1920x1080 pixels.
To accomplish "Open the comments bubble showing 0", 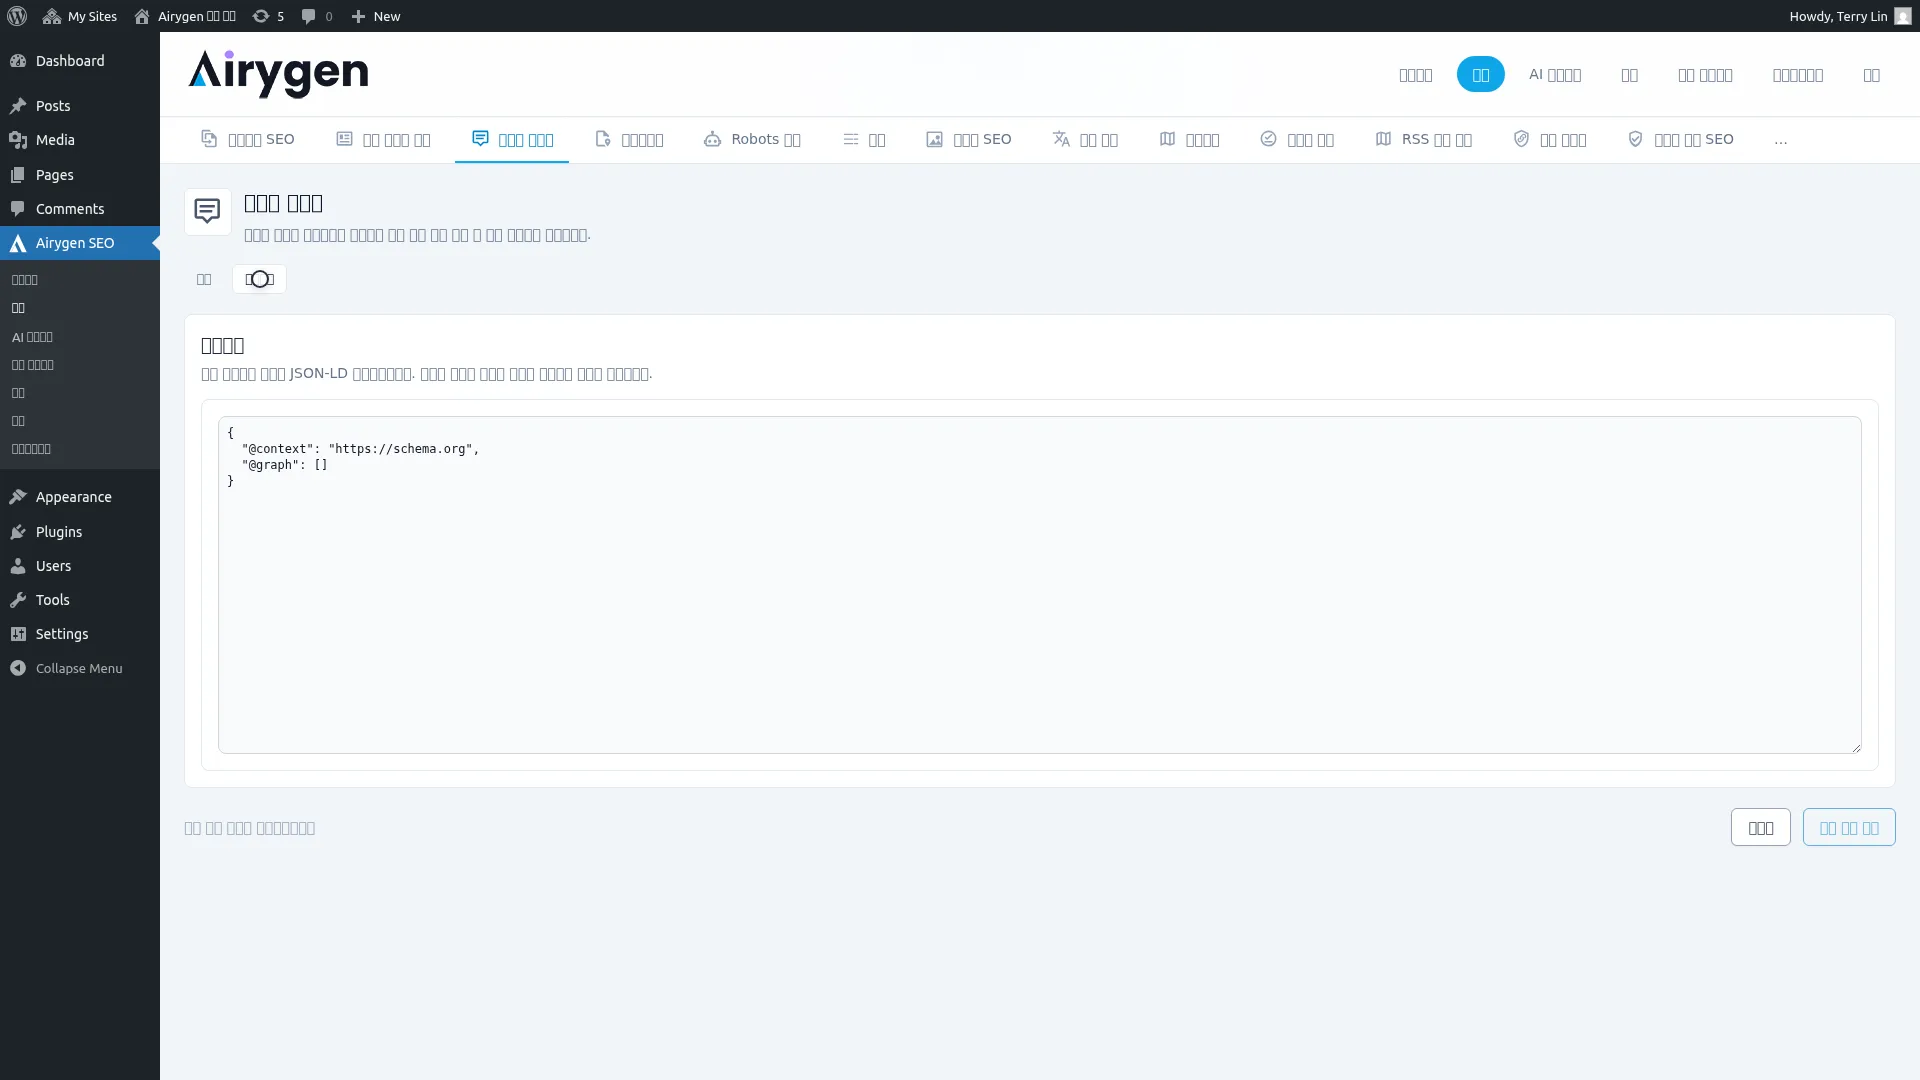I will point(317,16).
